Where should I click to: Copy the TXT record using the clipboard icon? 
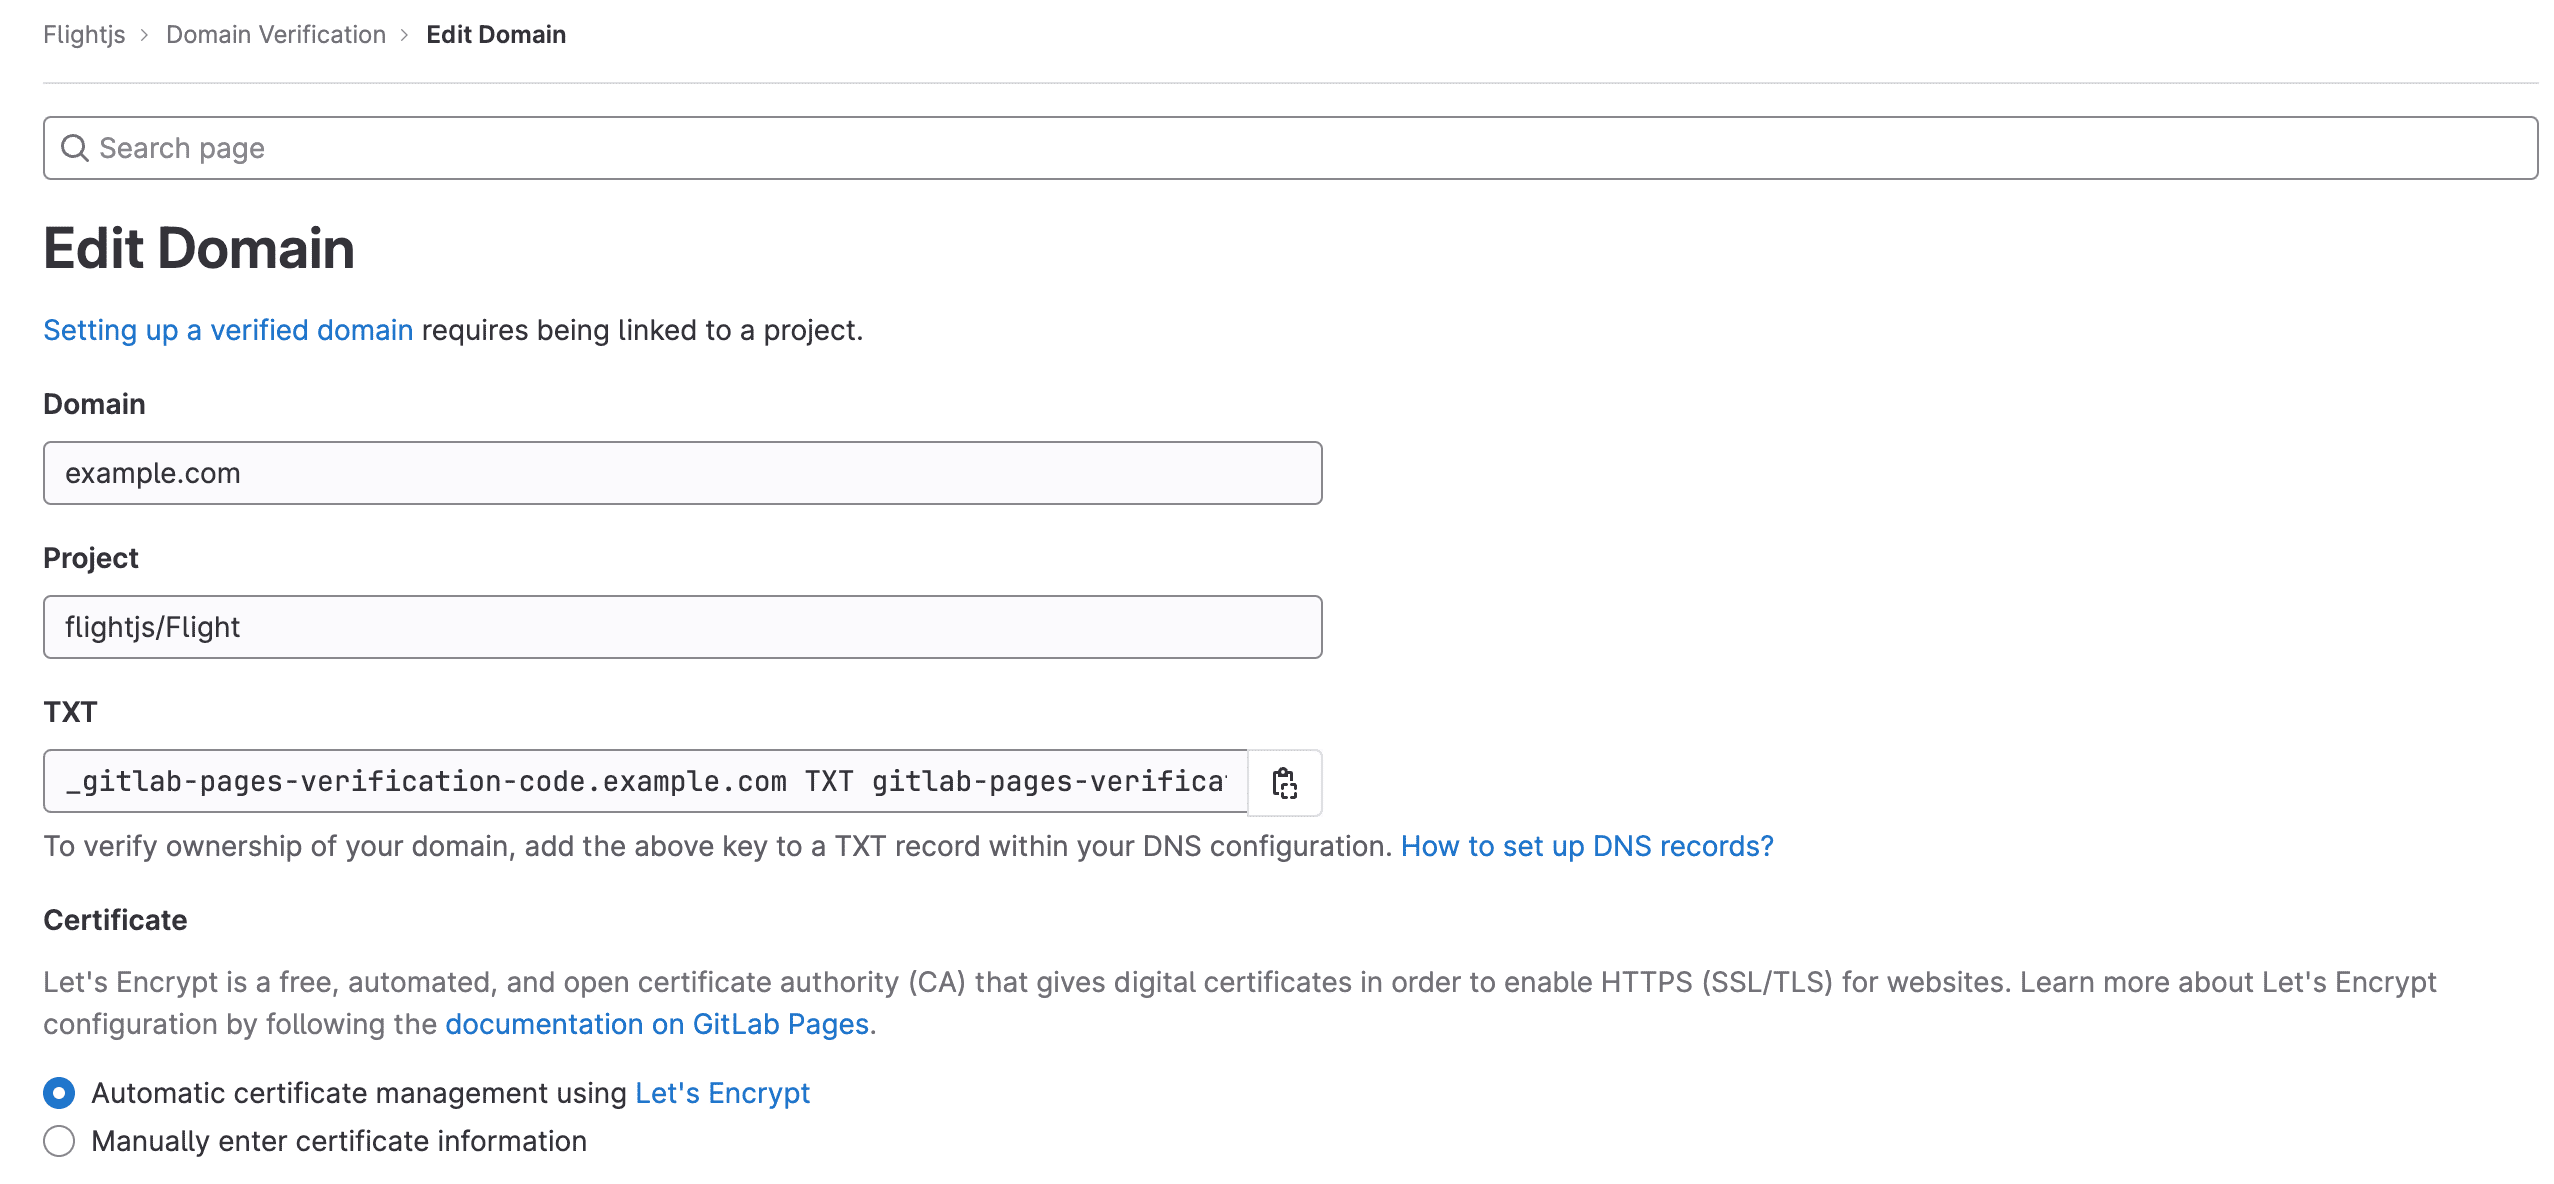pyautogui.click(x=1285, y=783)
